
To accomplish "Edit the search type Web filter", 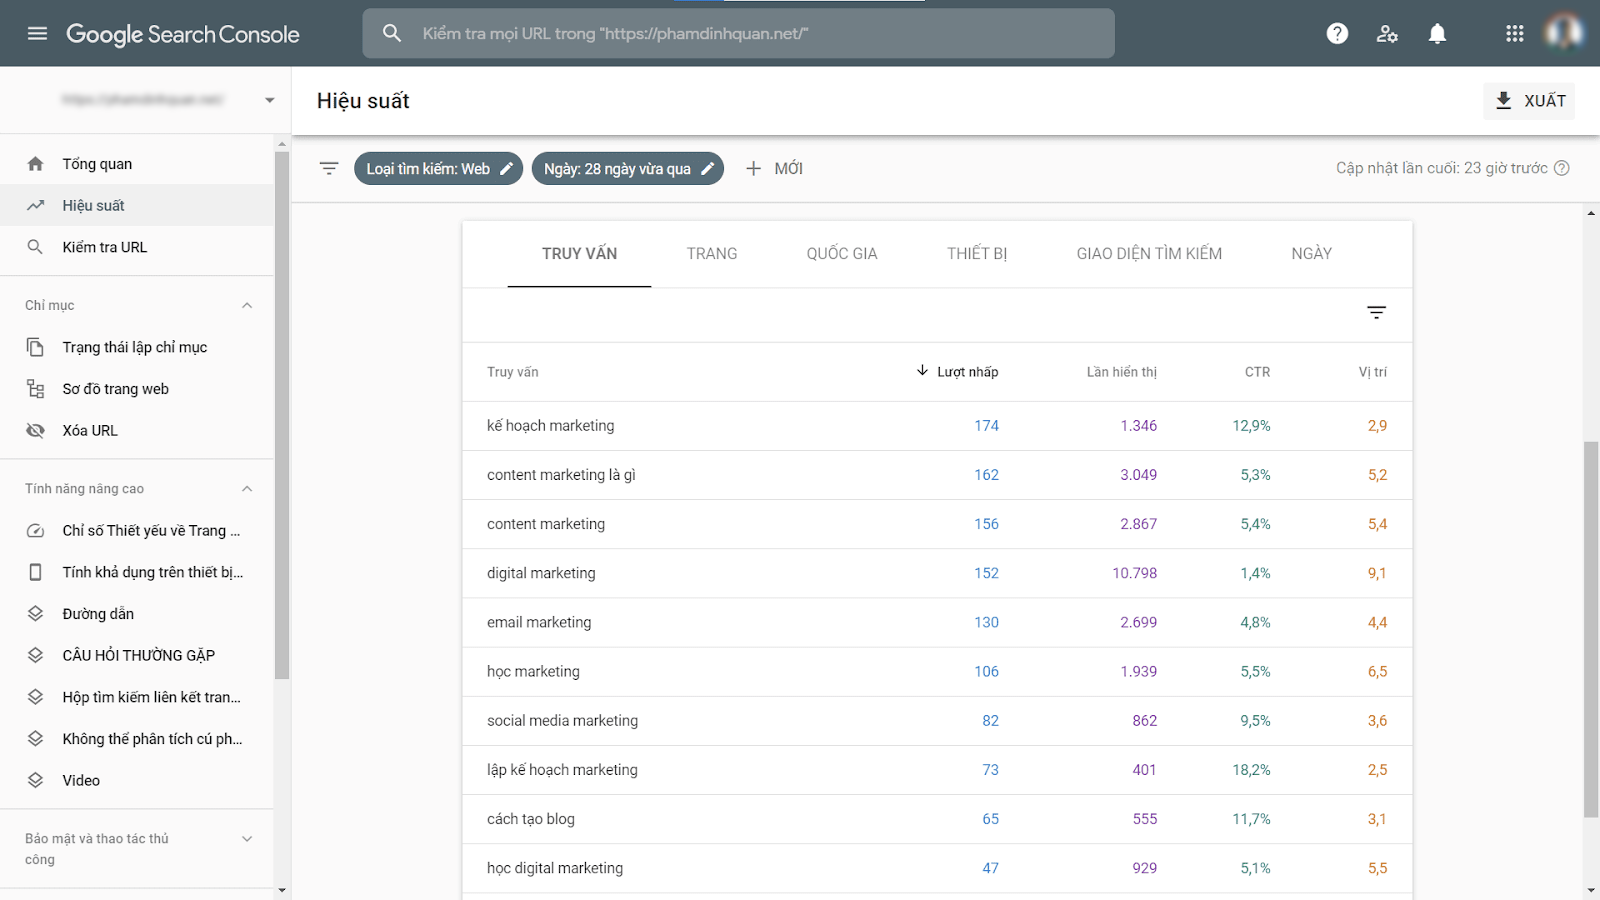I will coord(438,169).
